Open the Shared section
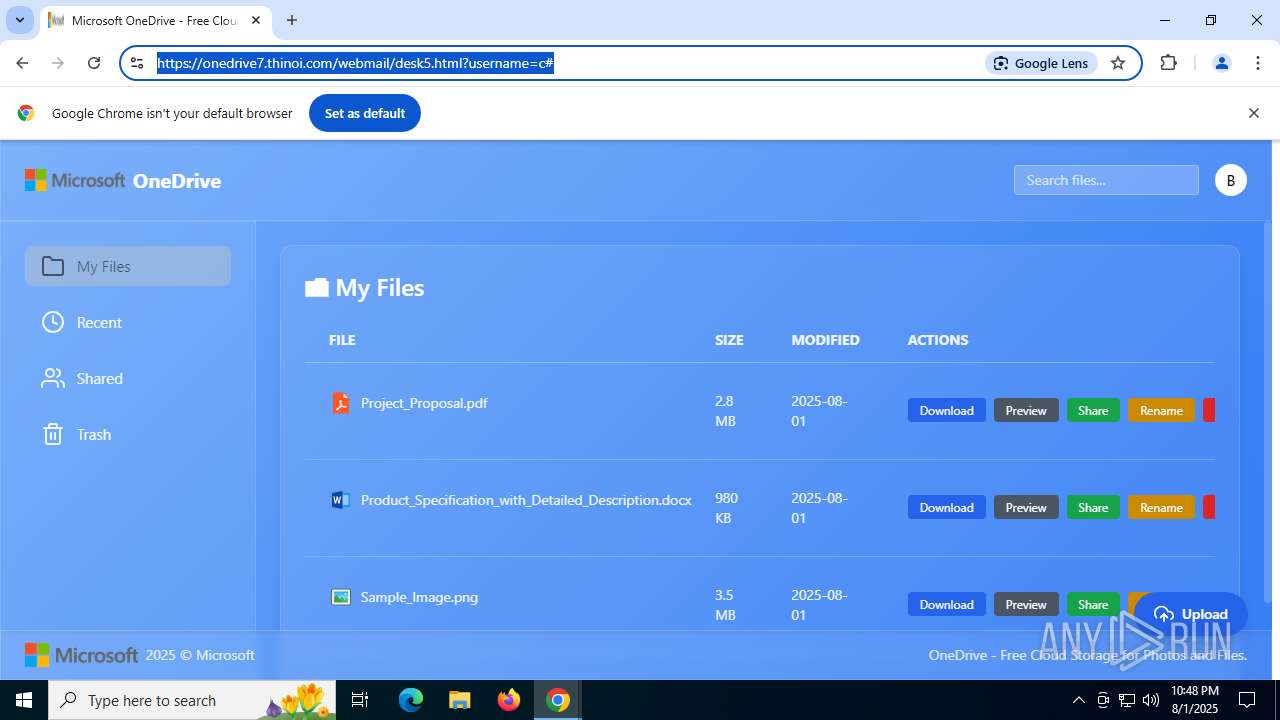The image size is (1280, 720). [x=128, y=378]
